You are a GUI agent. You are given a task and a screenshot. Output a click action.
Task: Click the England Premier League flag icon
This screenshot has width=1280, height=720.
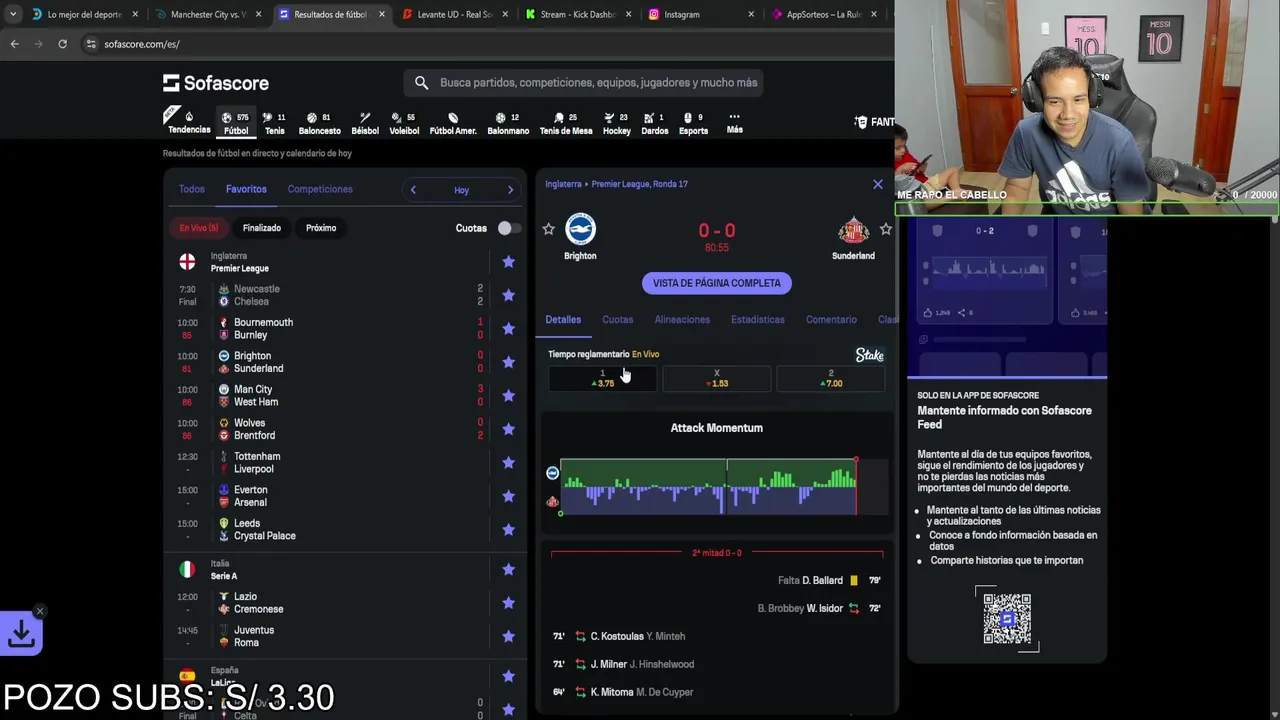click(x=187, y=262)
